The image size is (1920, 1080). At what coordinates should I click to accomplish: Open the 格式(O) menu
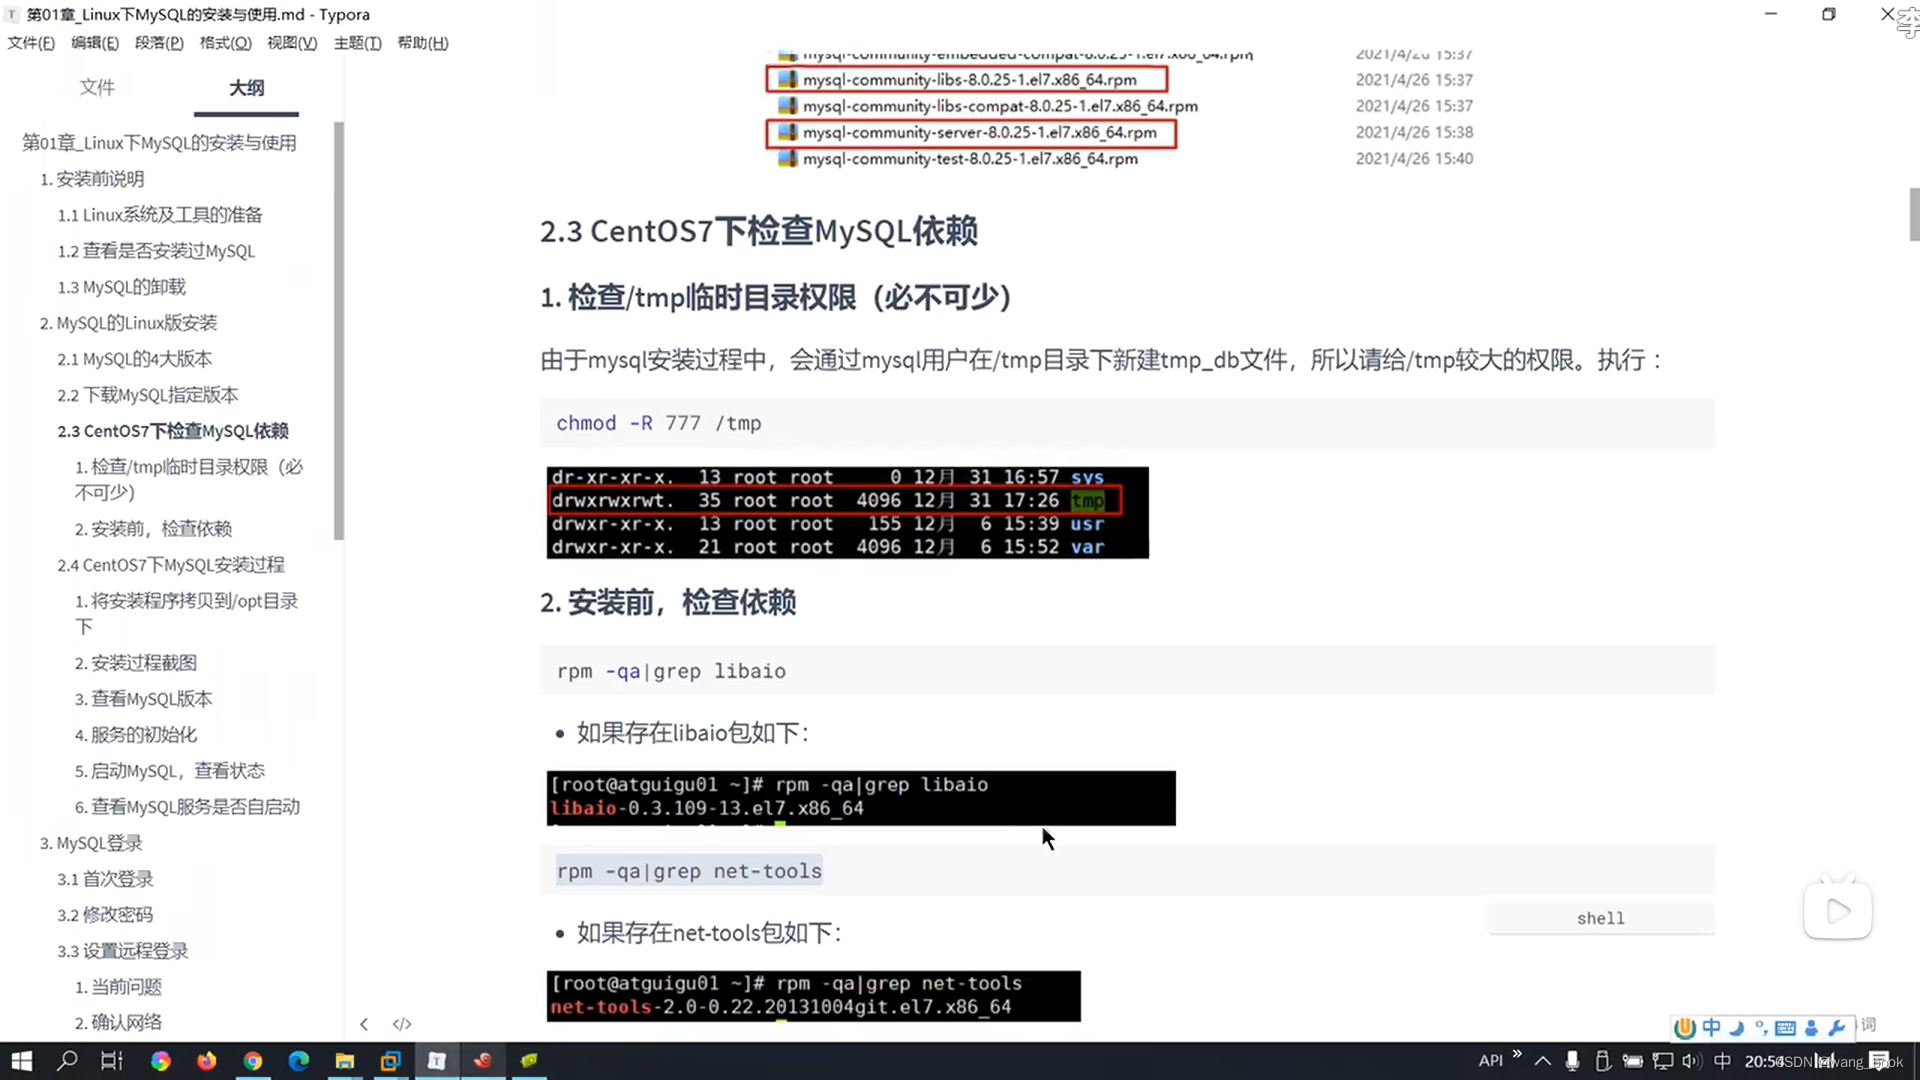click(225, 43)
